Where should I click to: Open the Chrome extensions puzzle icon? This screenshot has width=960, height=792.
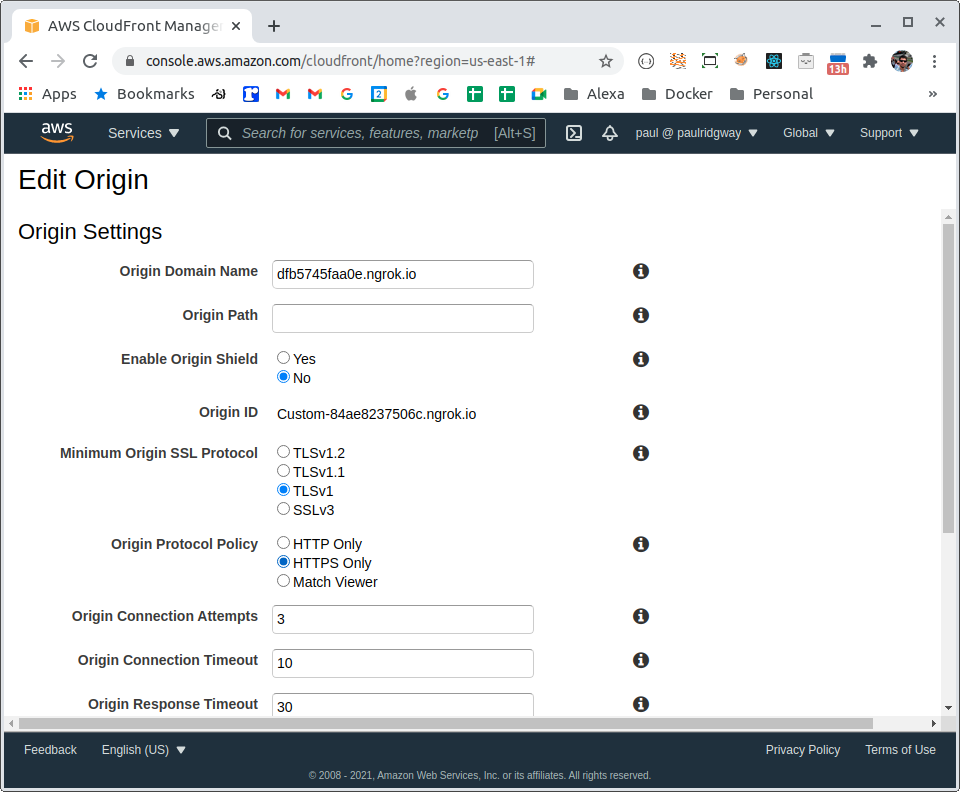(869, 61)
